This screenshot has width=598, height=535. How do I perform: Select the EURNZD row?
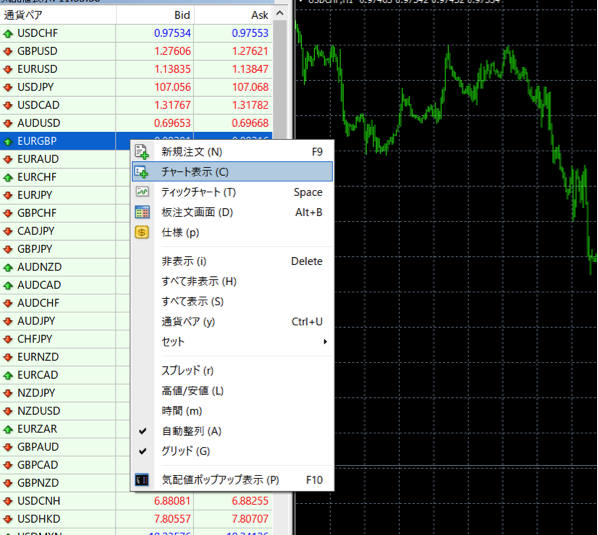[x=65, y=357]
